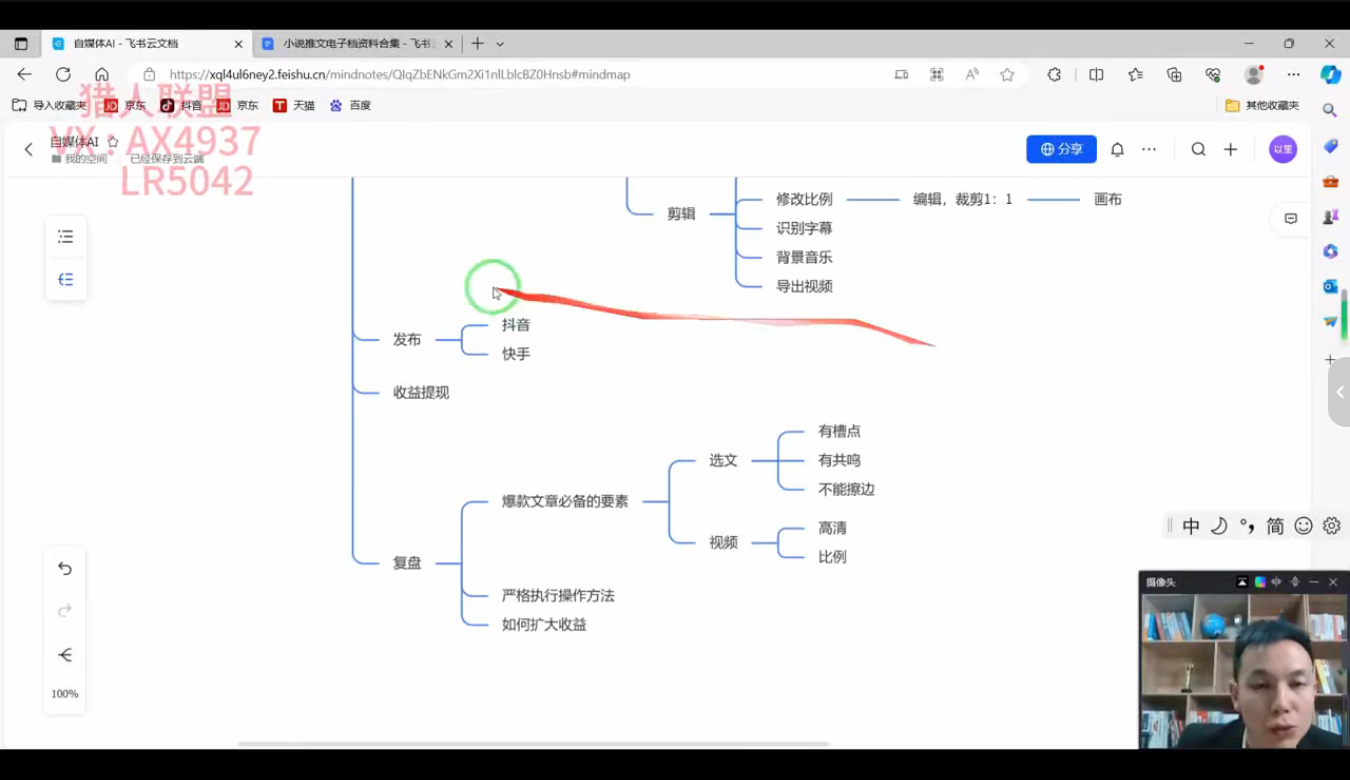Click the plus icon beside the search icon
1350x780 pixels.
[1230, 150]
